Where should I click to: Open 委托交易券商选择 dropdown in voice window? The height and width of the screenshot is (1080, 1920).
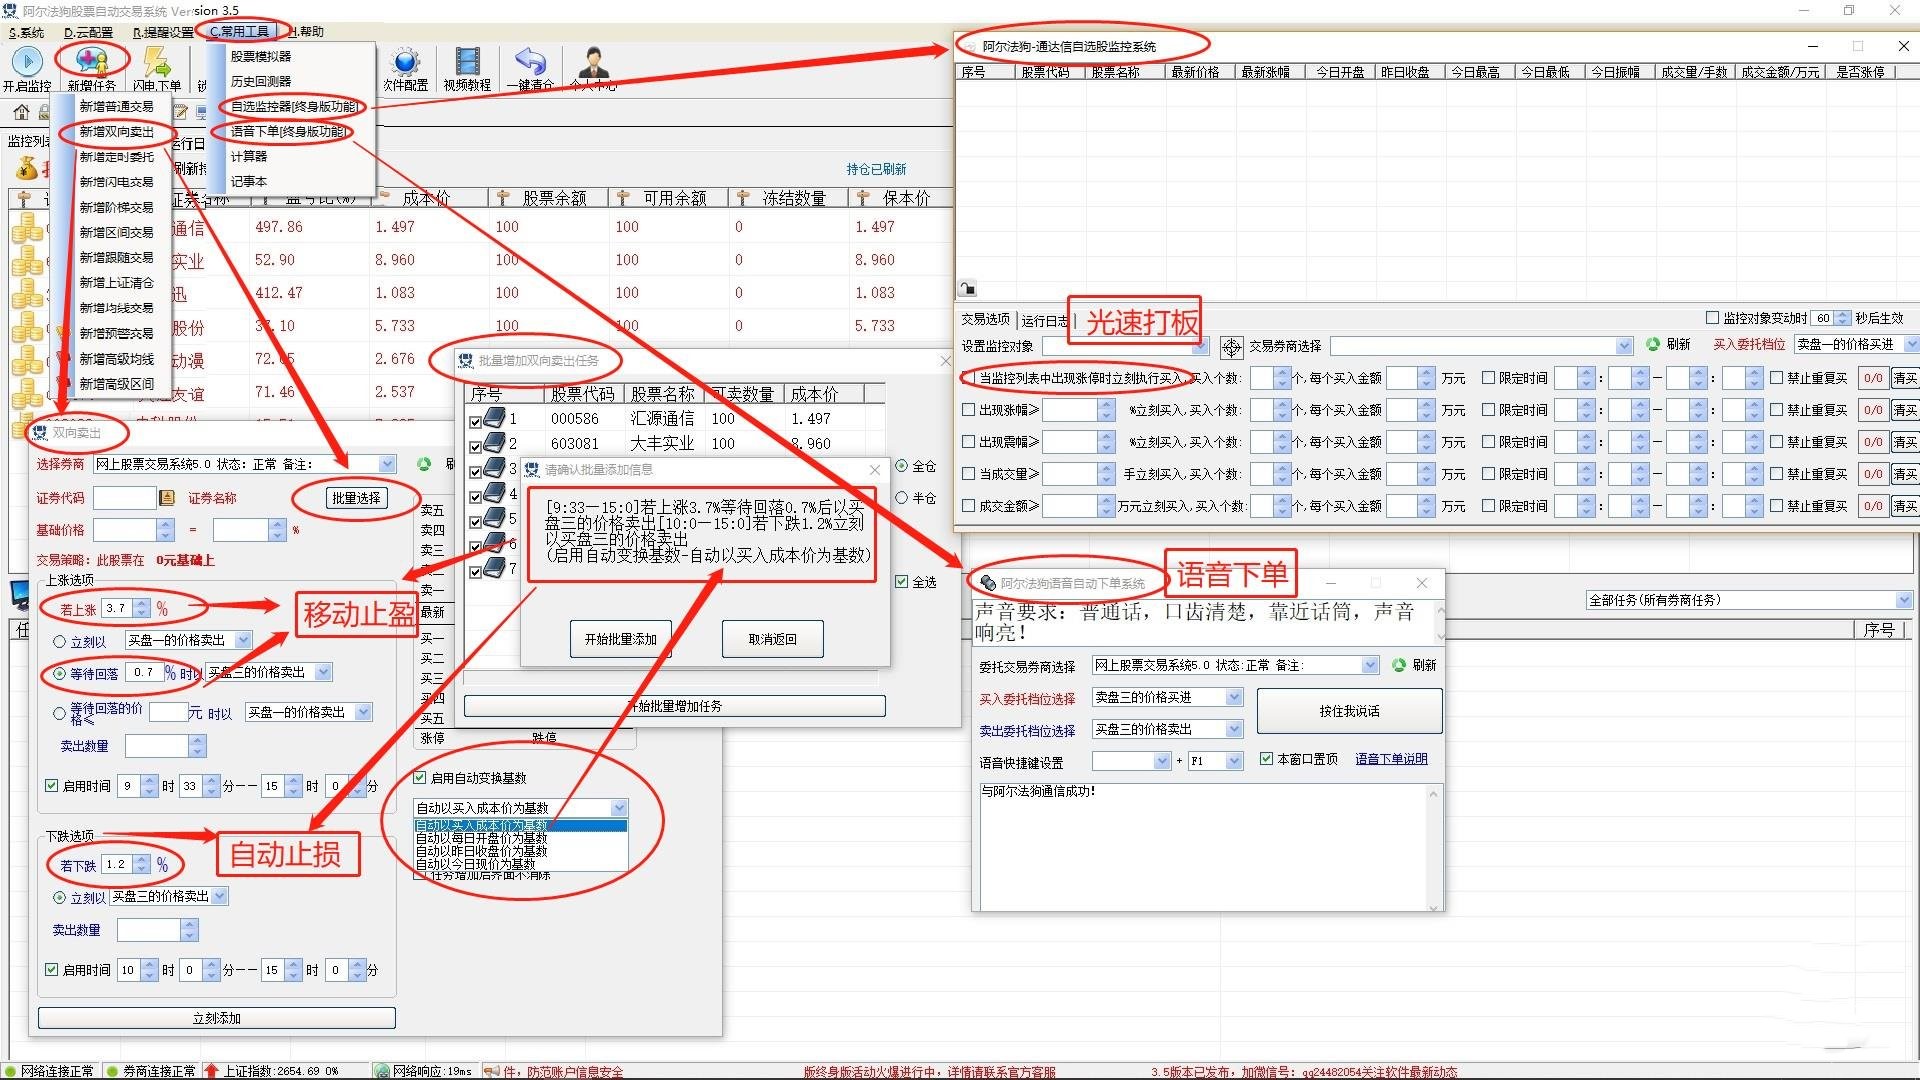coord(1235,665)
